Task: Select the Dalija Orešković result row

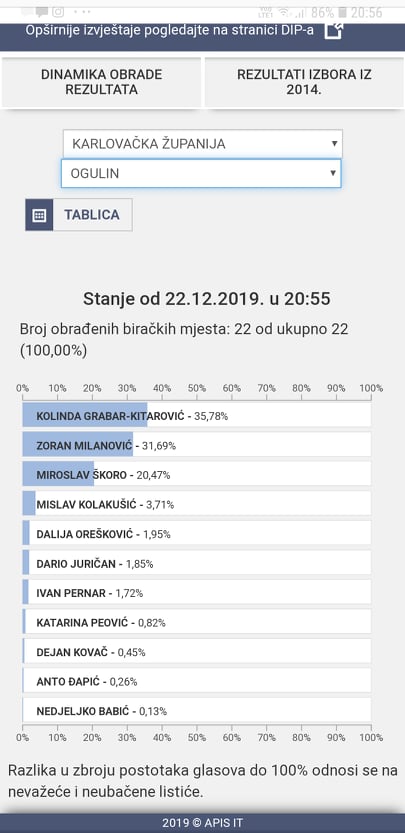Action: 197,533
